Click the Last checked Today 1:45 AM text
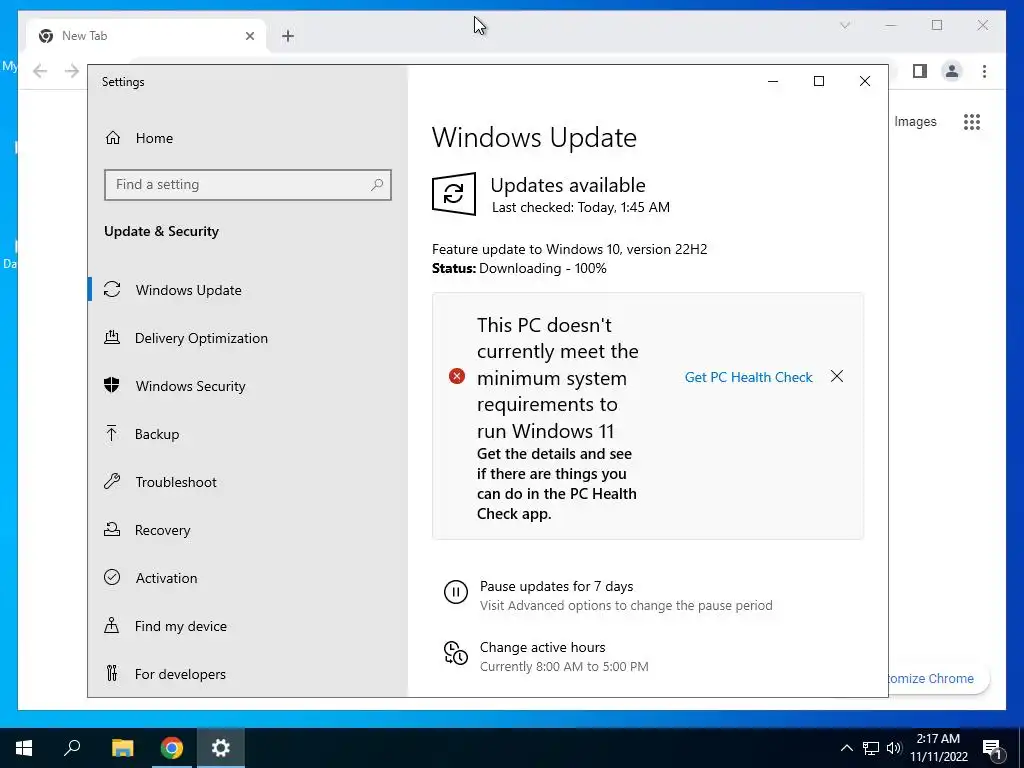The image size is (1024, 768). (x=581, y=208)
